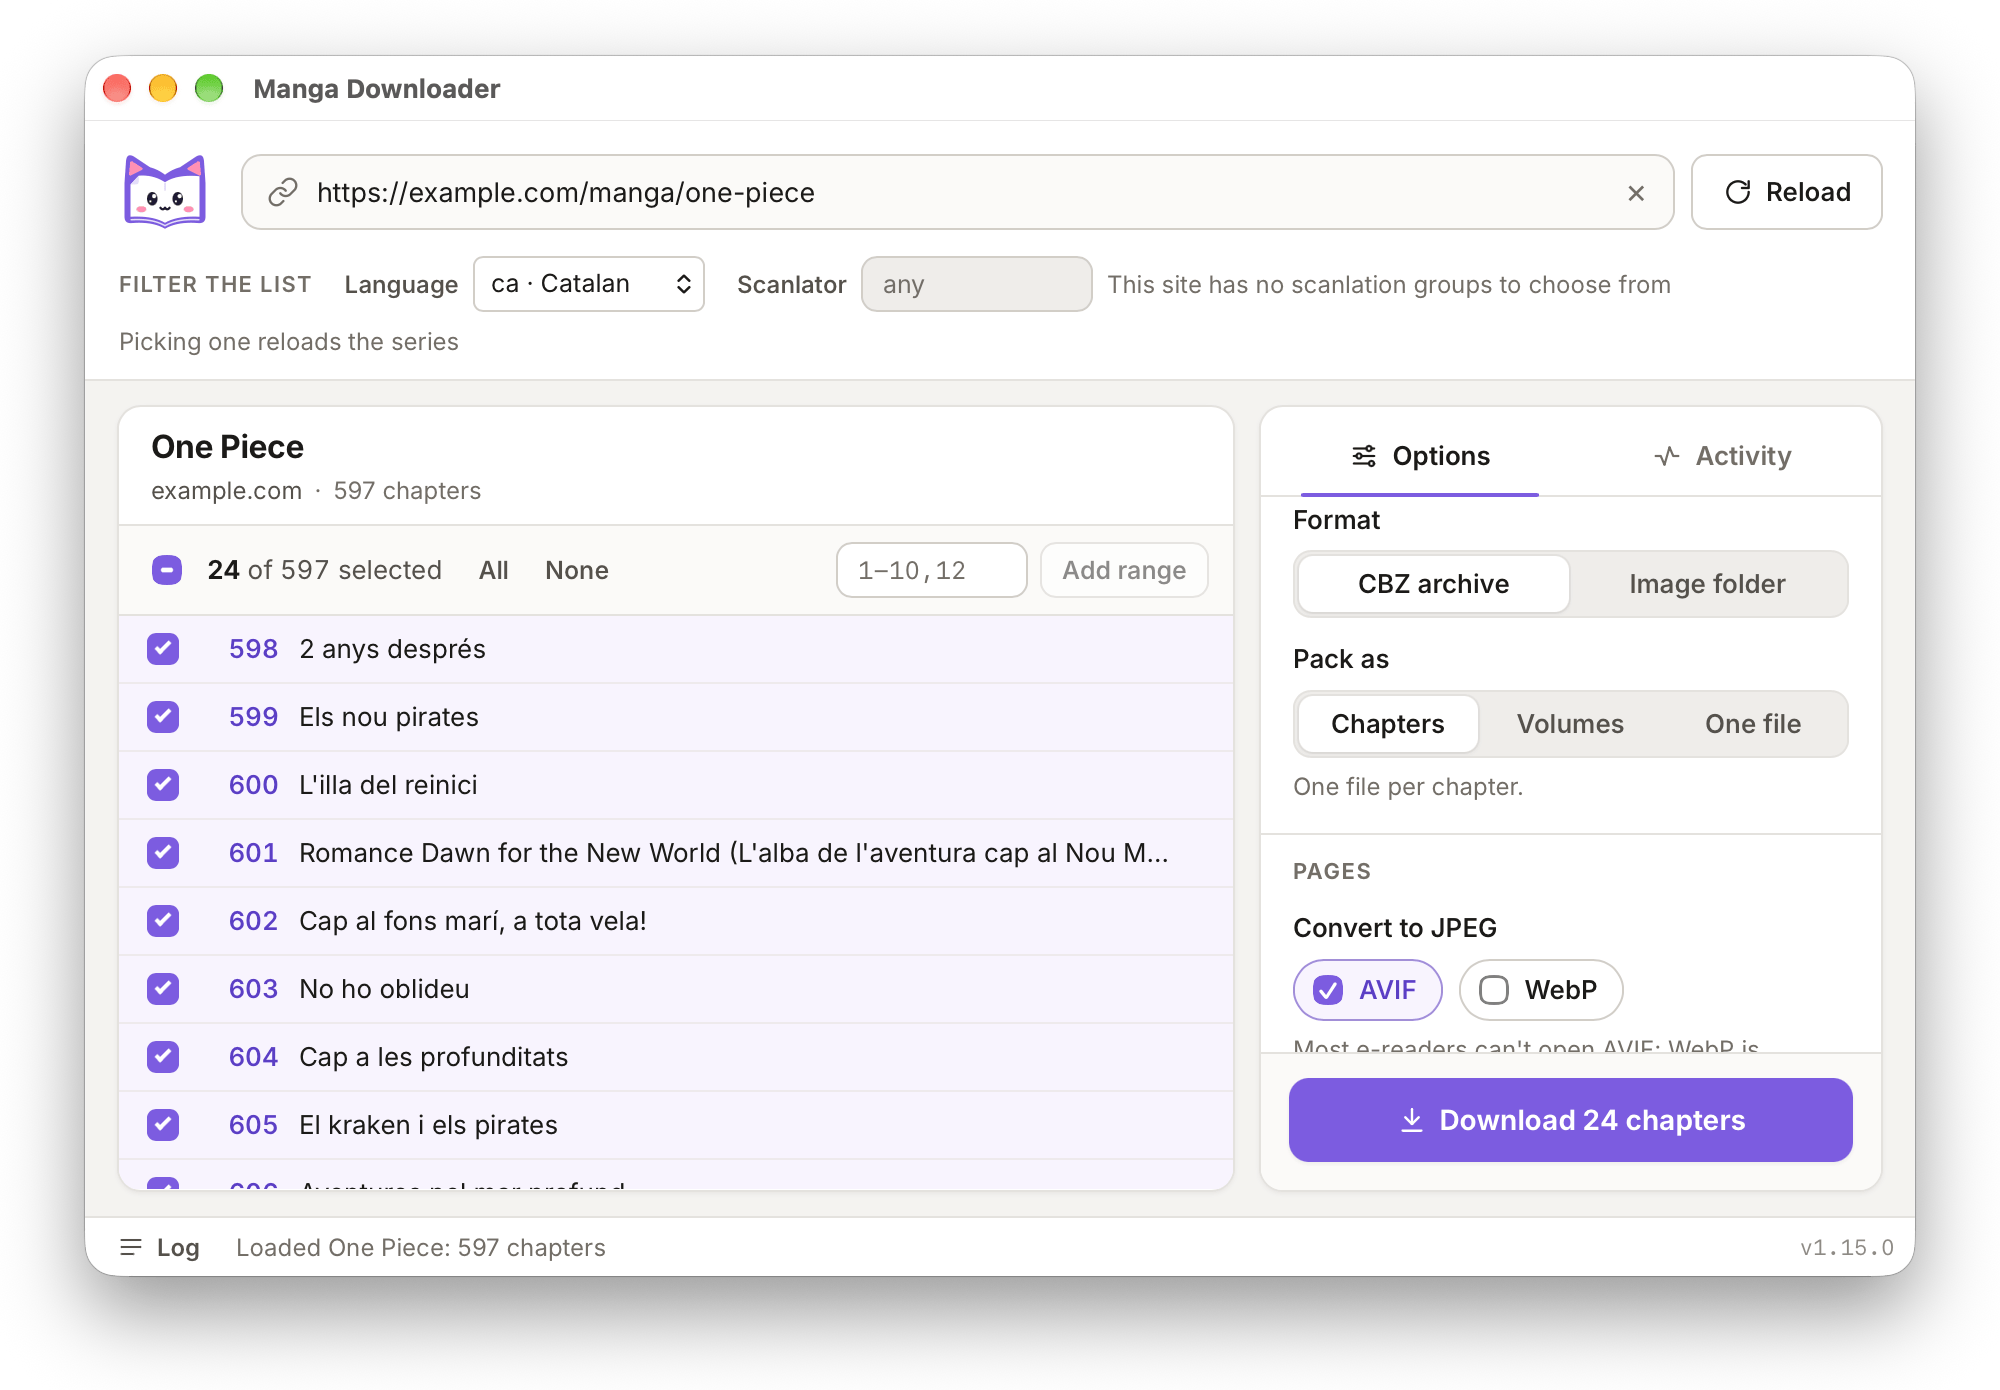The width and height of the screenshot is (2000, 1390).
Task: Switch to the Options tab
Action: point(1420,456)
